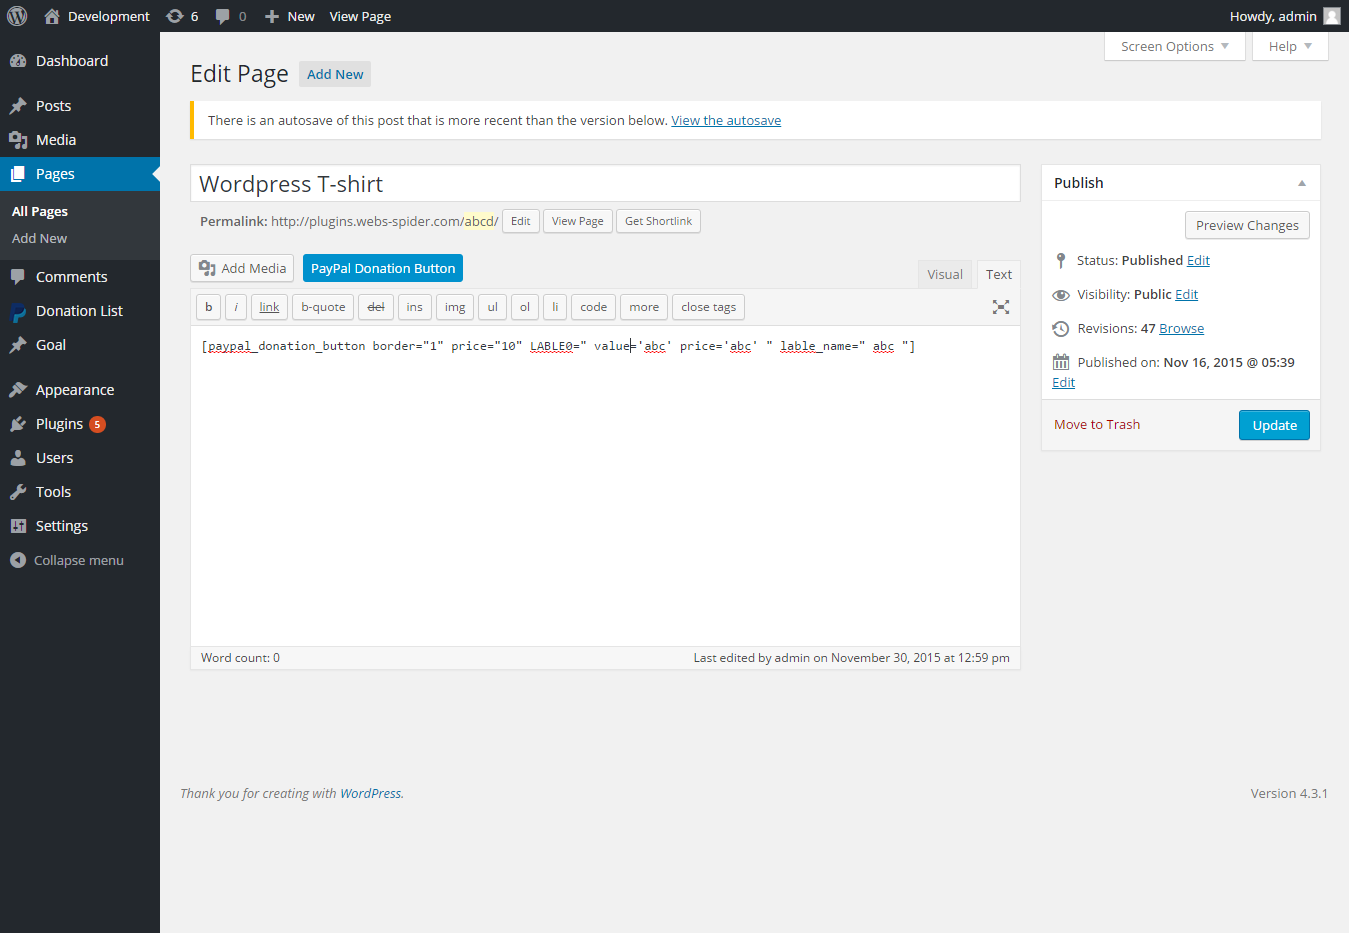Click the Add New button beside Edit Page
This screenshot has width=1349, height=933.
click(335, 74)
